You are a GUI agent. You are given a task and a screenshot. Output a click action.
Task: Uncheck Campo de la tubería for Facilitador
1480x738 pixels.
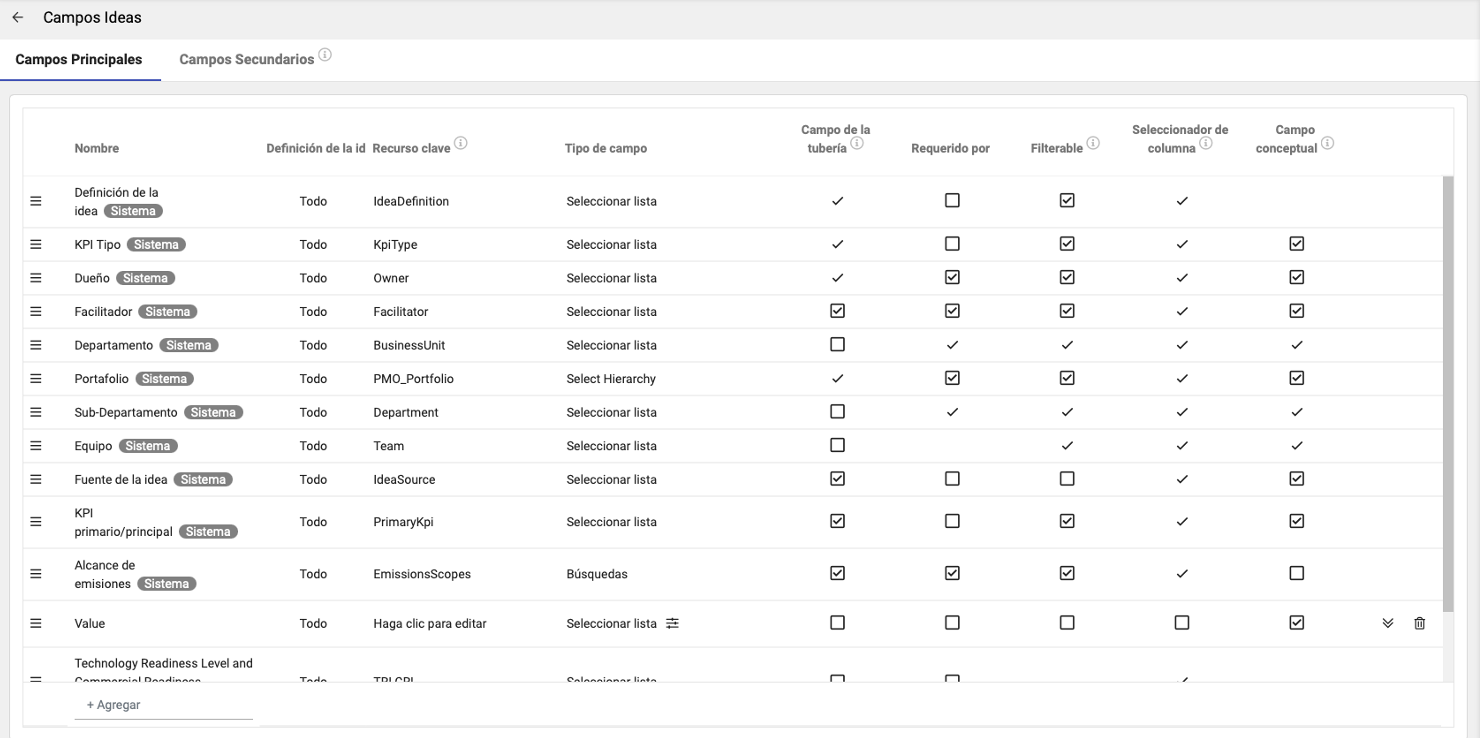[838, 311]
